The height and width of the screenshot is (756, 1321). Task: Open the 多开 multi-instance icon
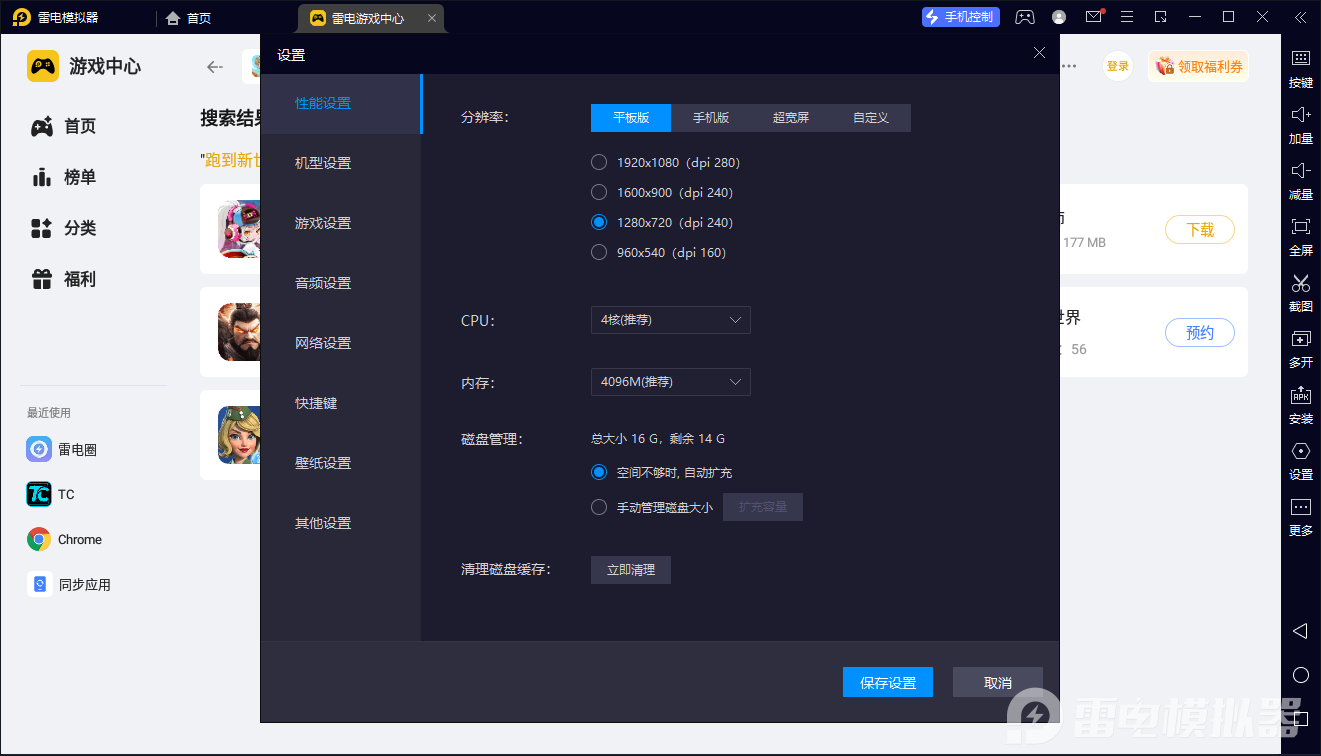pyautogui.click(x=1300, y=340)
